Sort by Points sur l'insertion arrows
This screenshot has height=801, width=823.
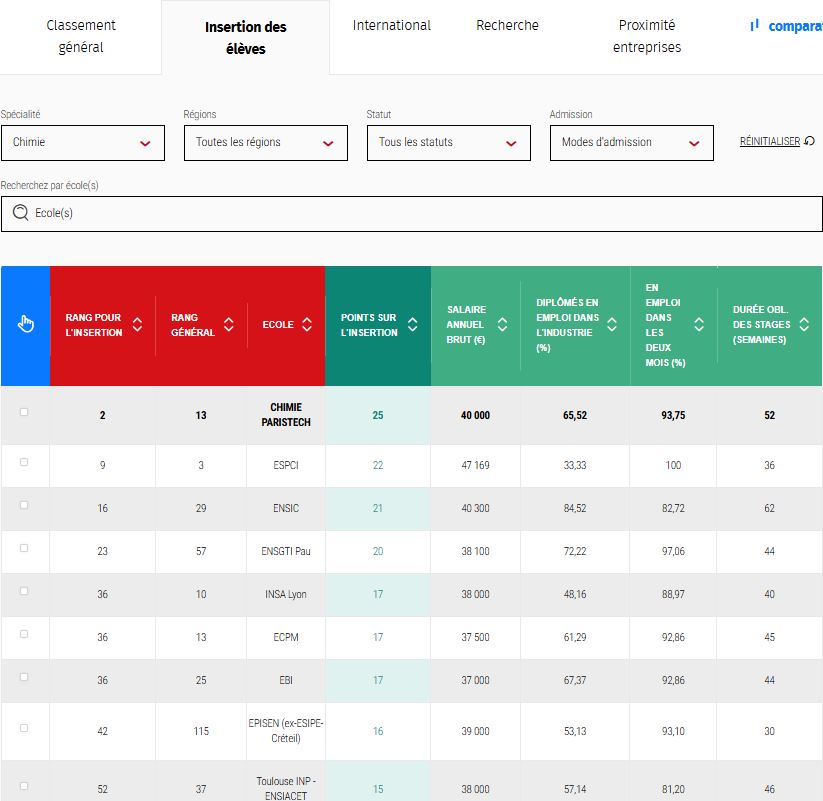click(413, 325)
